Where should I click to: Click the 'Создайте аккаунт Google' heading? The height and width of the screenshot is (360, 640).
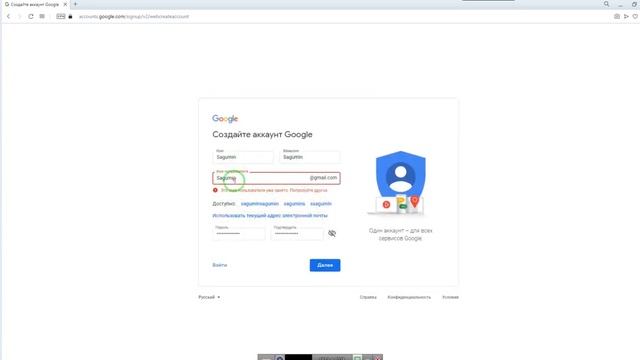262,134
